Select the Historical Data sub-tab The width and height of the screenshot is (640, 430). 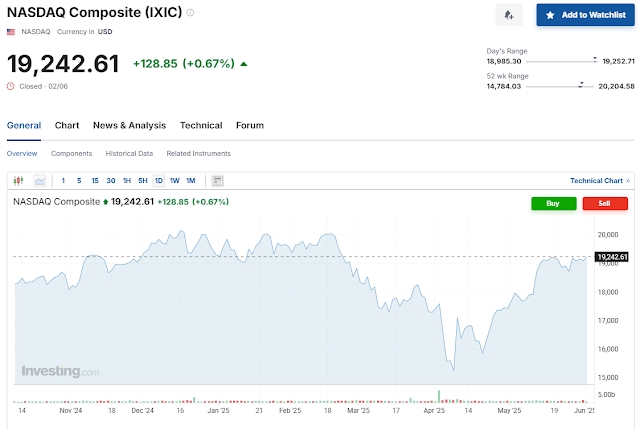[129, 153]
